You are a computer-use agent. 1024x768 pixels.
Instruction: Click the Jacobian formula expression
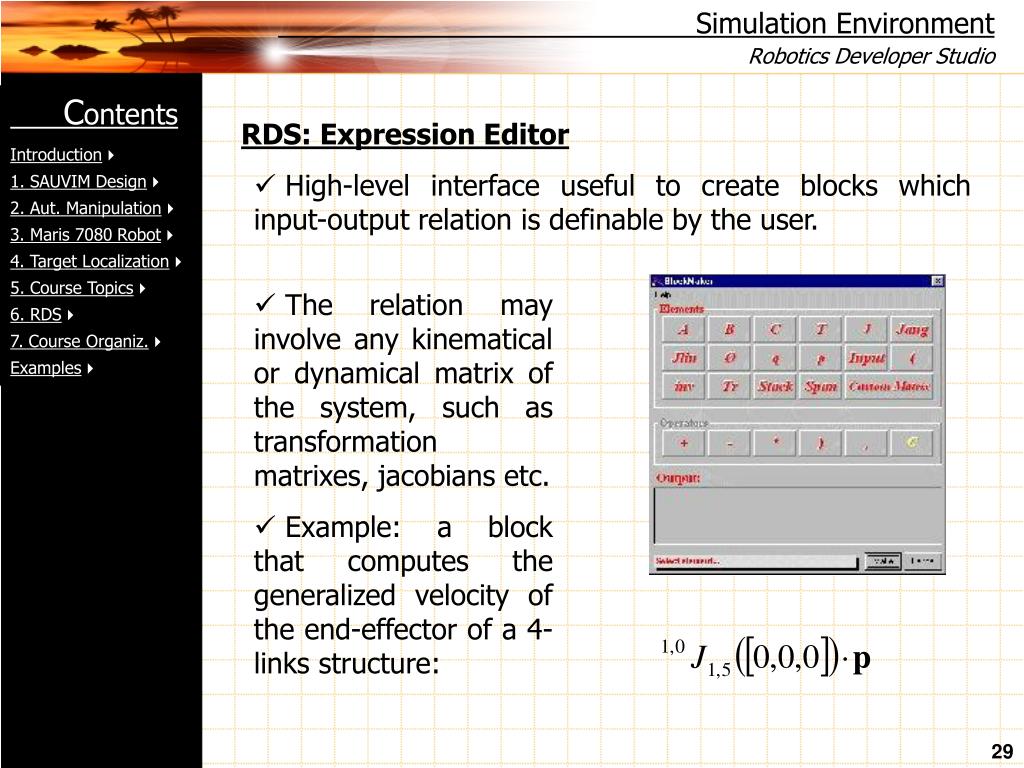coord(765,656)
